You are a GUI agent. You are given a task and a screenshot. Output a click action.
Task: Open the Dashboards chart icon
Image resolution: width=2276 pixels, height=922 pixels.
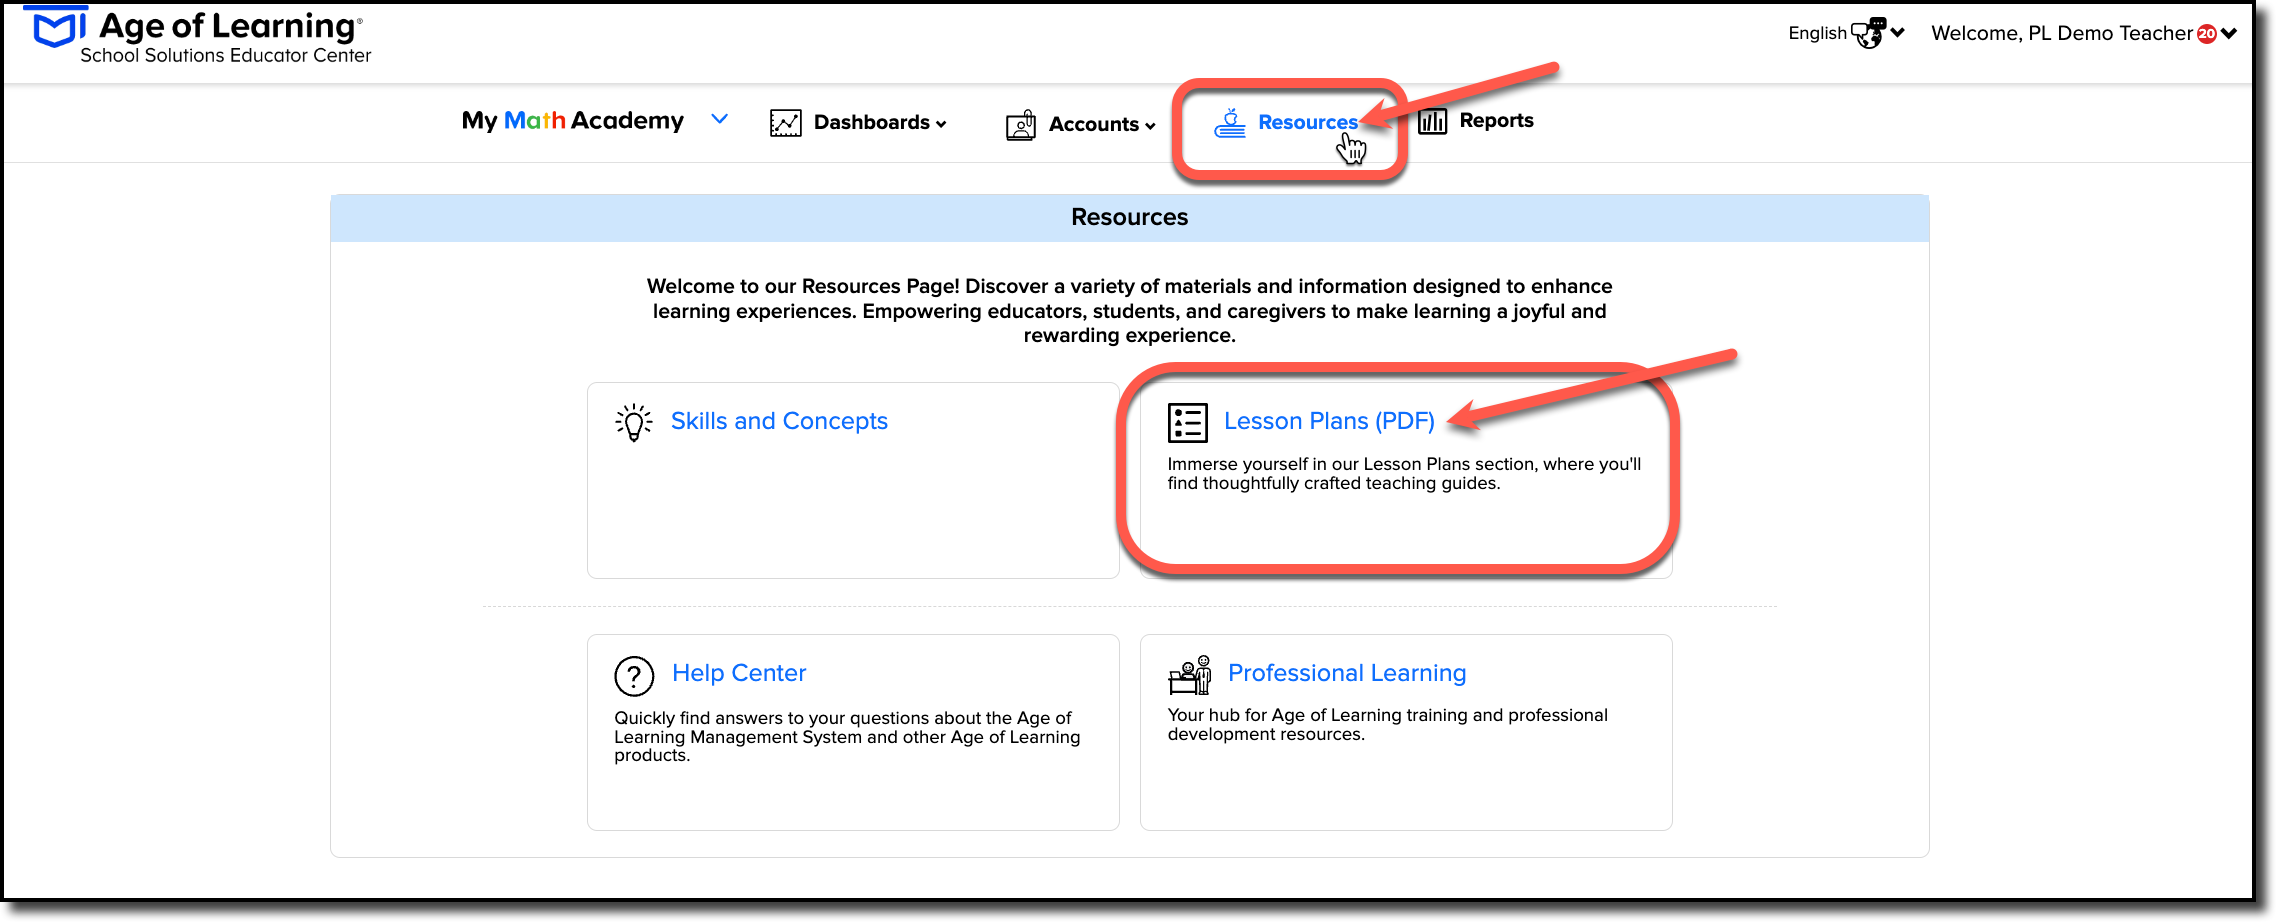785,123
